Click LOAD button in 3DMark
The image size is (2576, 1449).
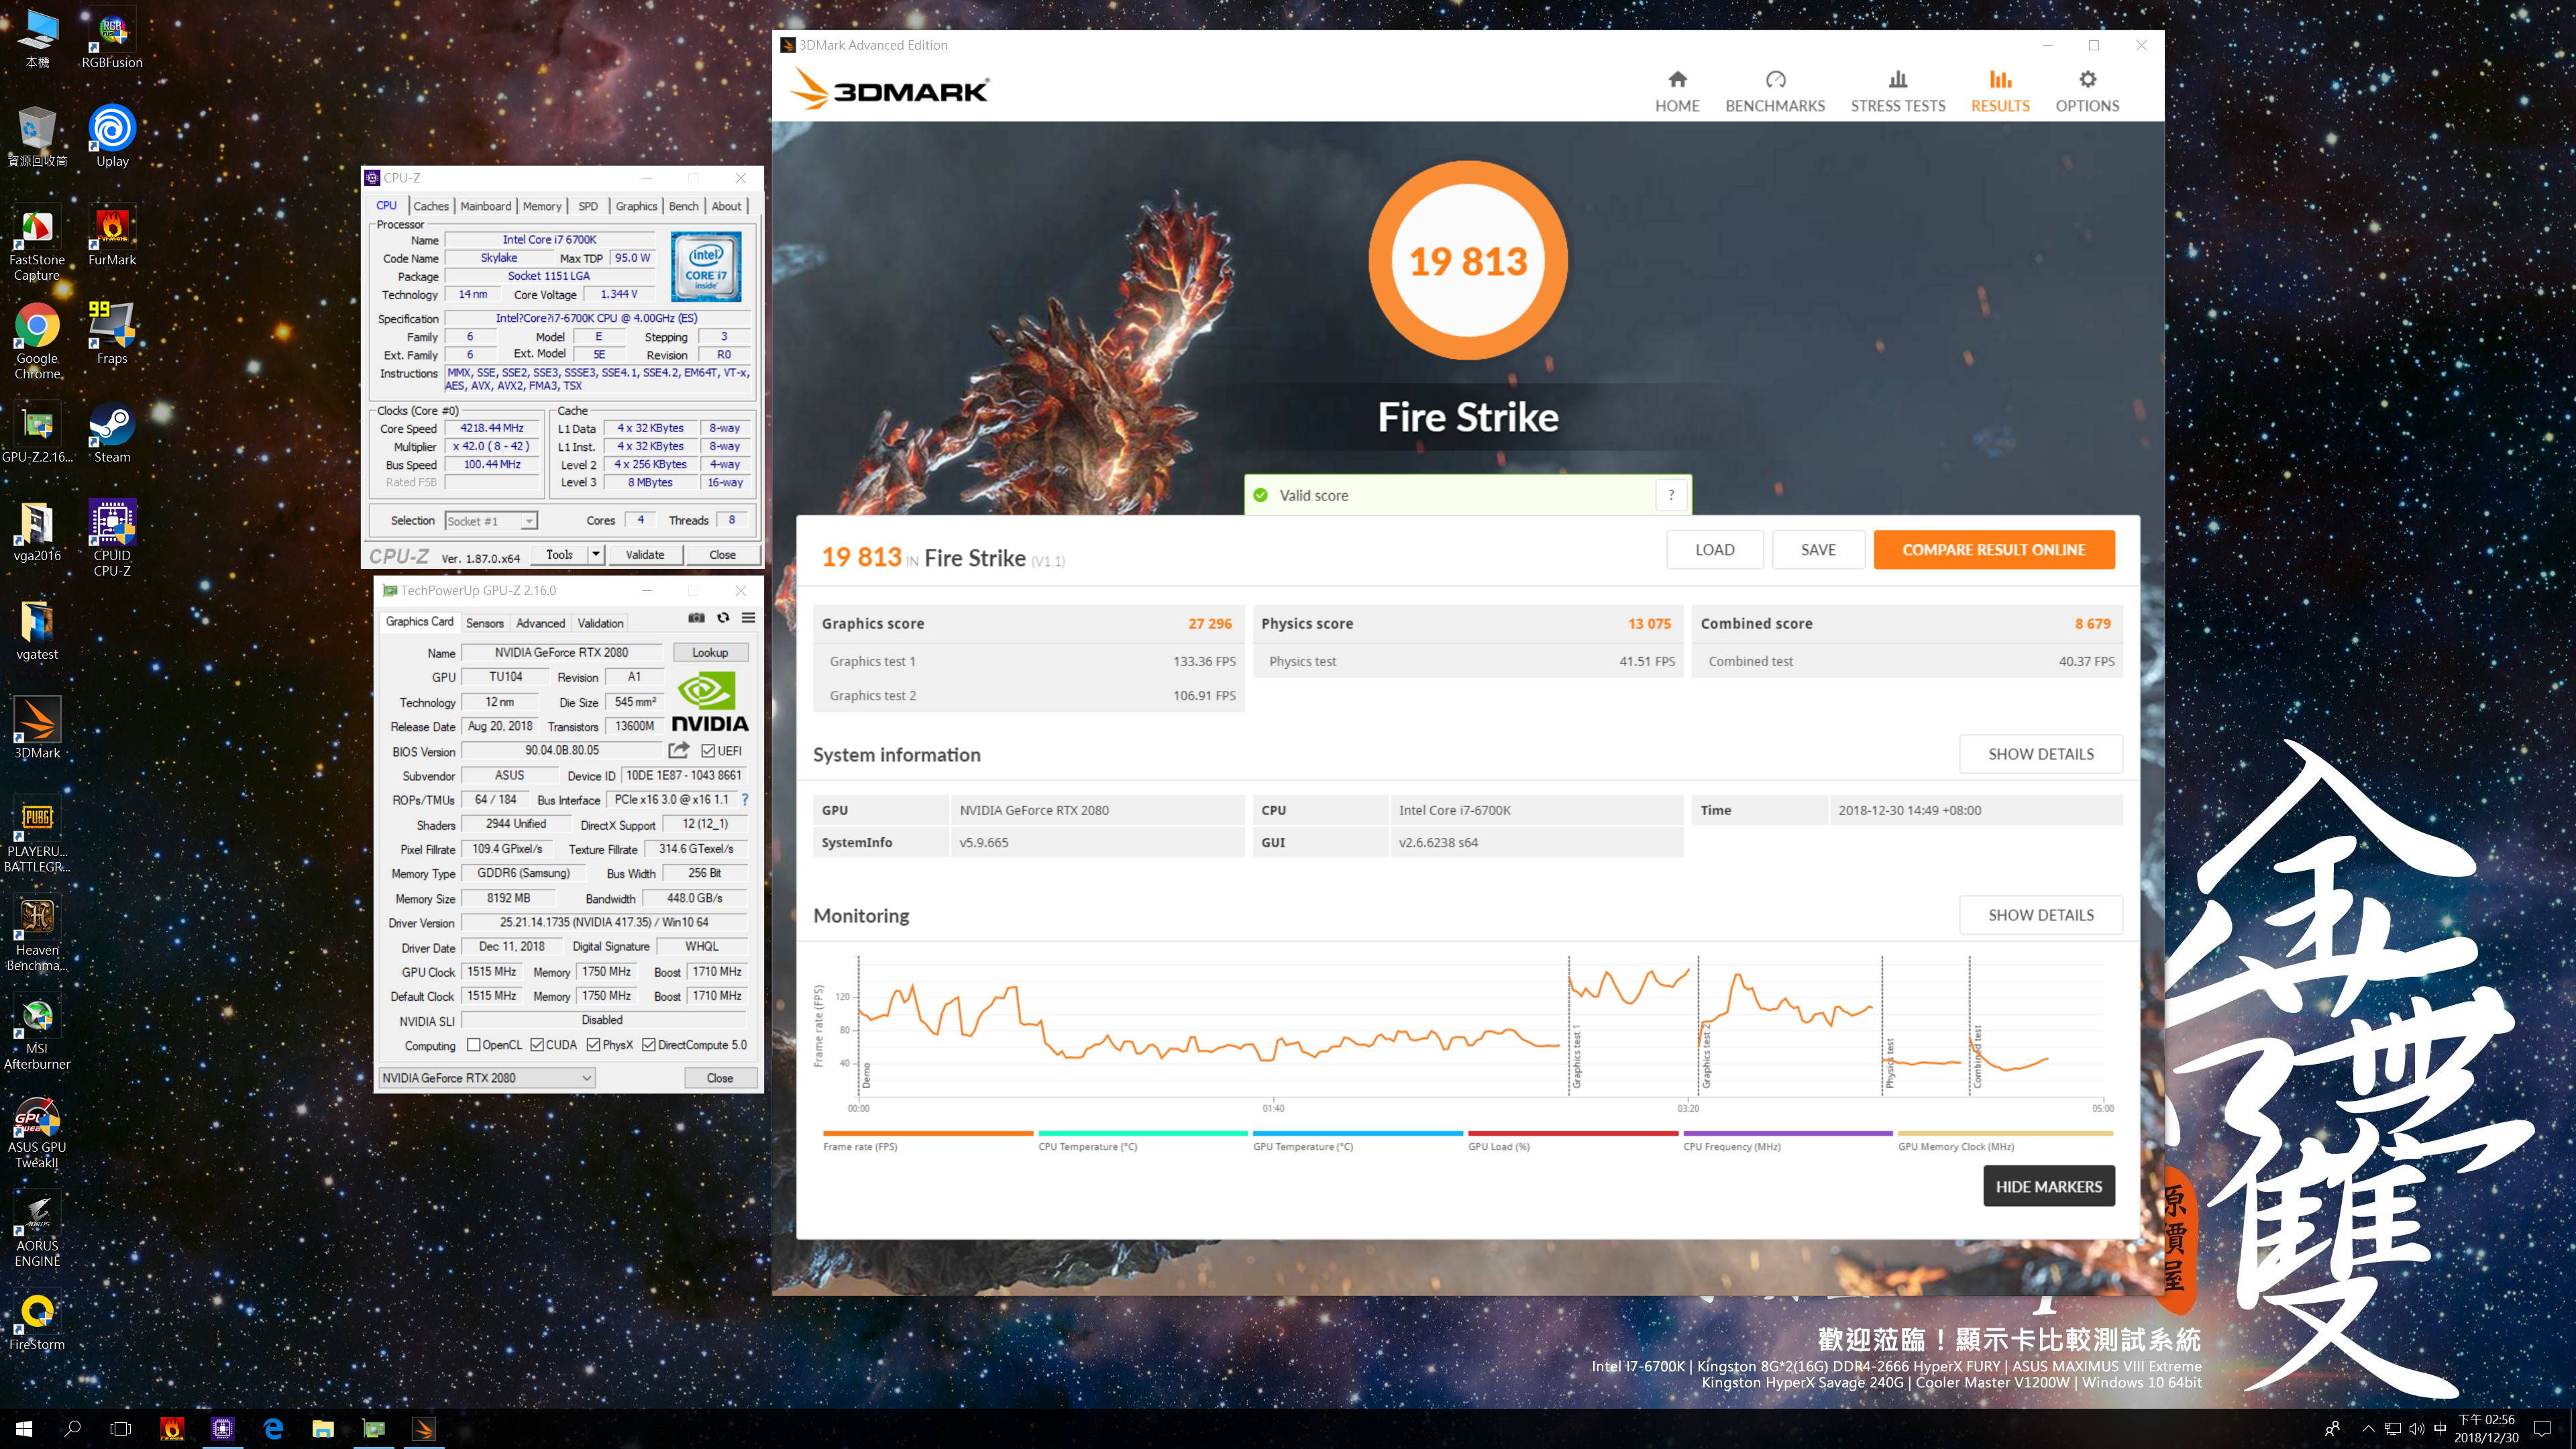[1715, 550]
